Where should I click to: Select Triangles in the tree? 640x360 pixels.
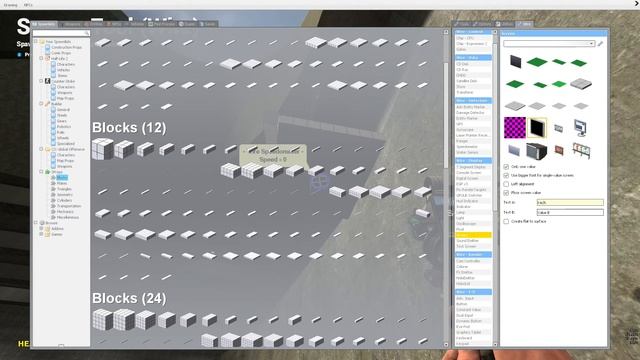click(64, 189)
